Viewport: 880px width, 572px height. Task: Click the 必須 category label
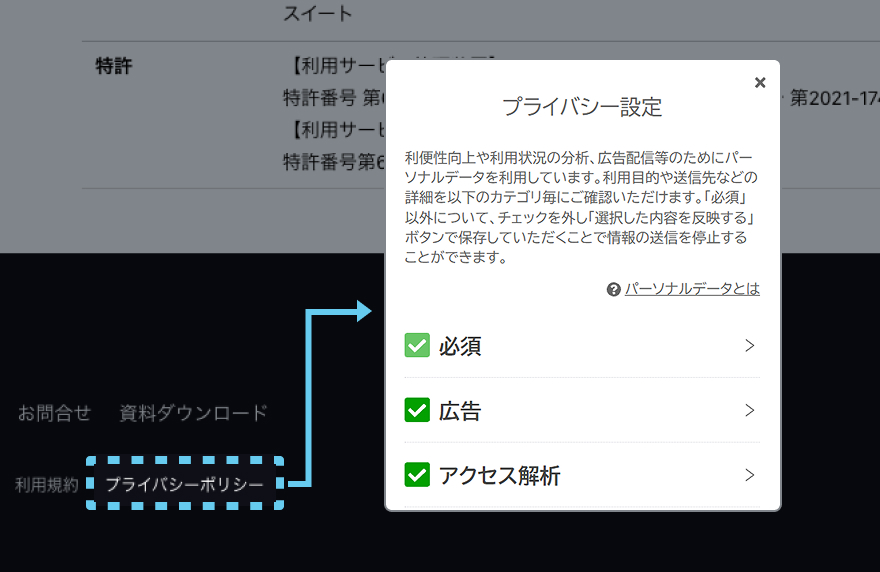click(460, 346)
